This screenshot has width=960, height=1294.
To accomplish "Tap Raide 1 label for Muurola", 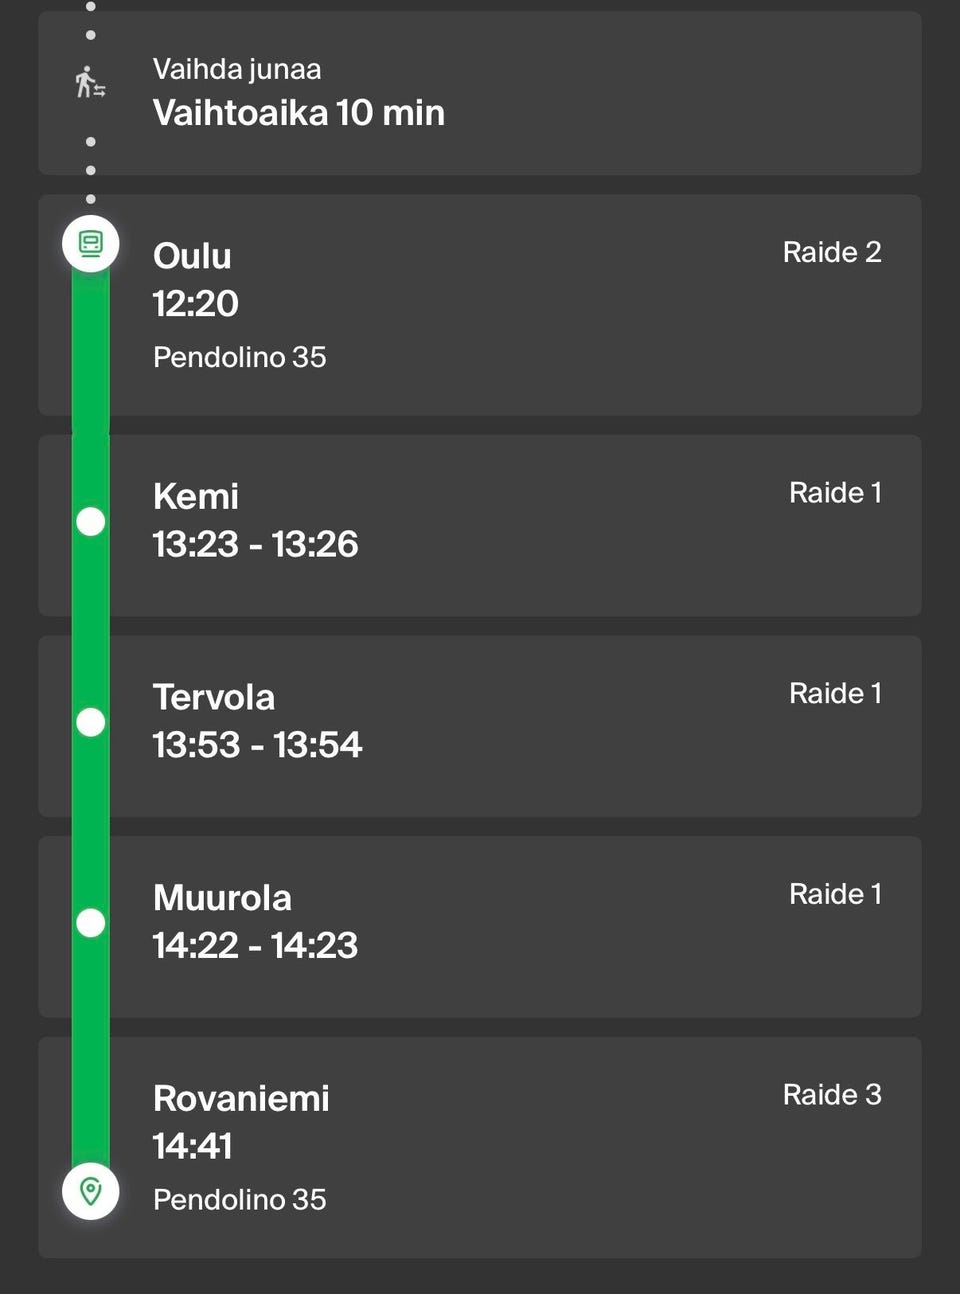I will [x=835, y=894].
